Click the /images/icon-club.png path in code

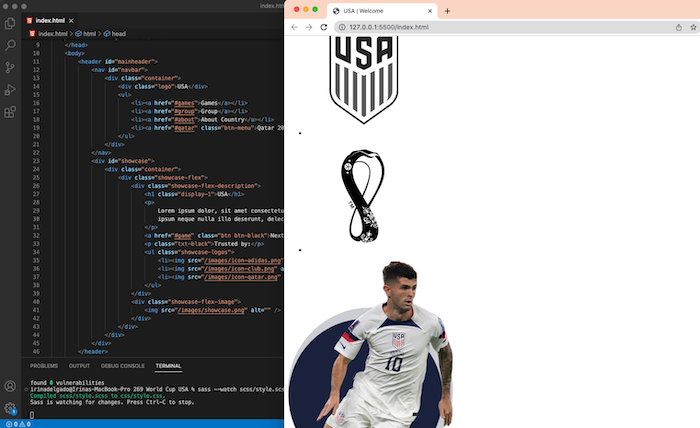240,269
